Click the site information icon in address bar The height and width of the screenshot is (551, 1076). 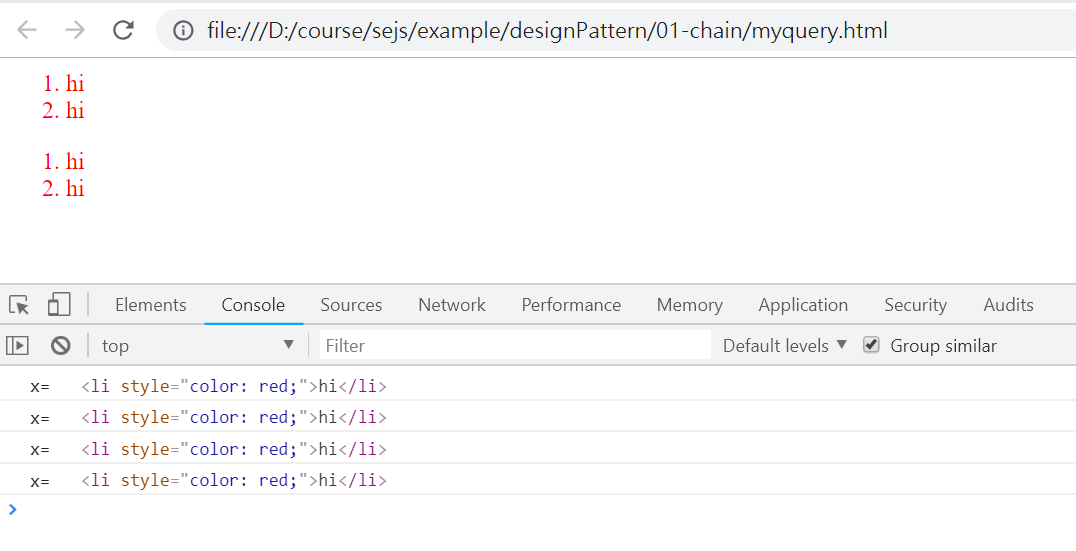pyautogui.click(x=183, y=31)
